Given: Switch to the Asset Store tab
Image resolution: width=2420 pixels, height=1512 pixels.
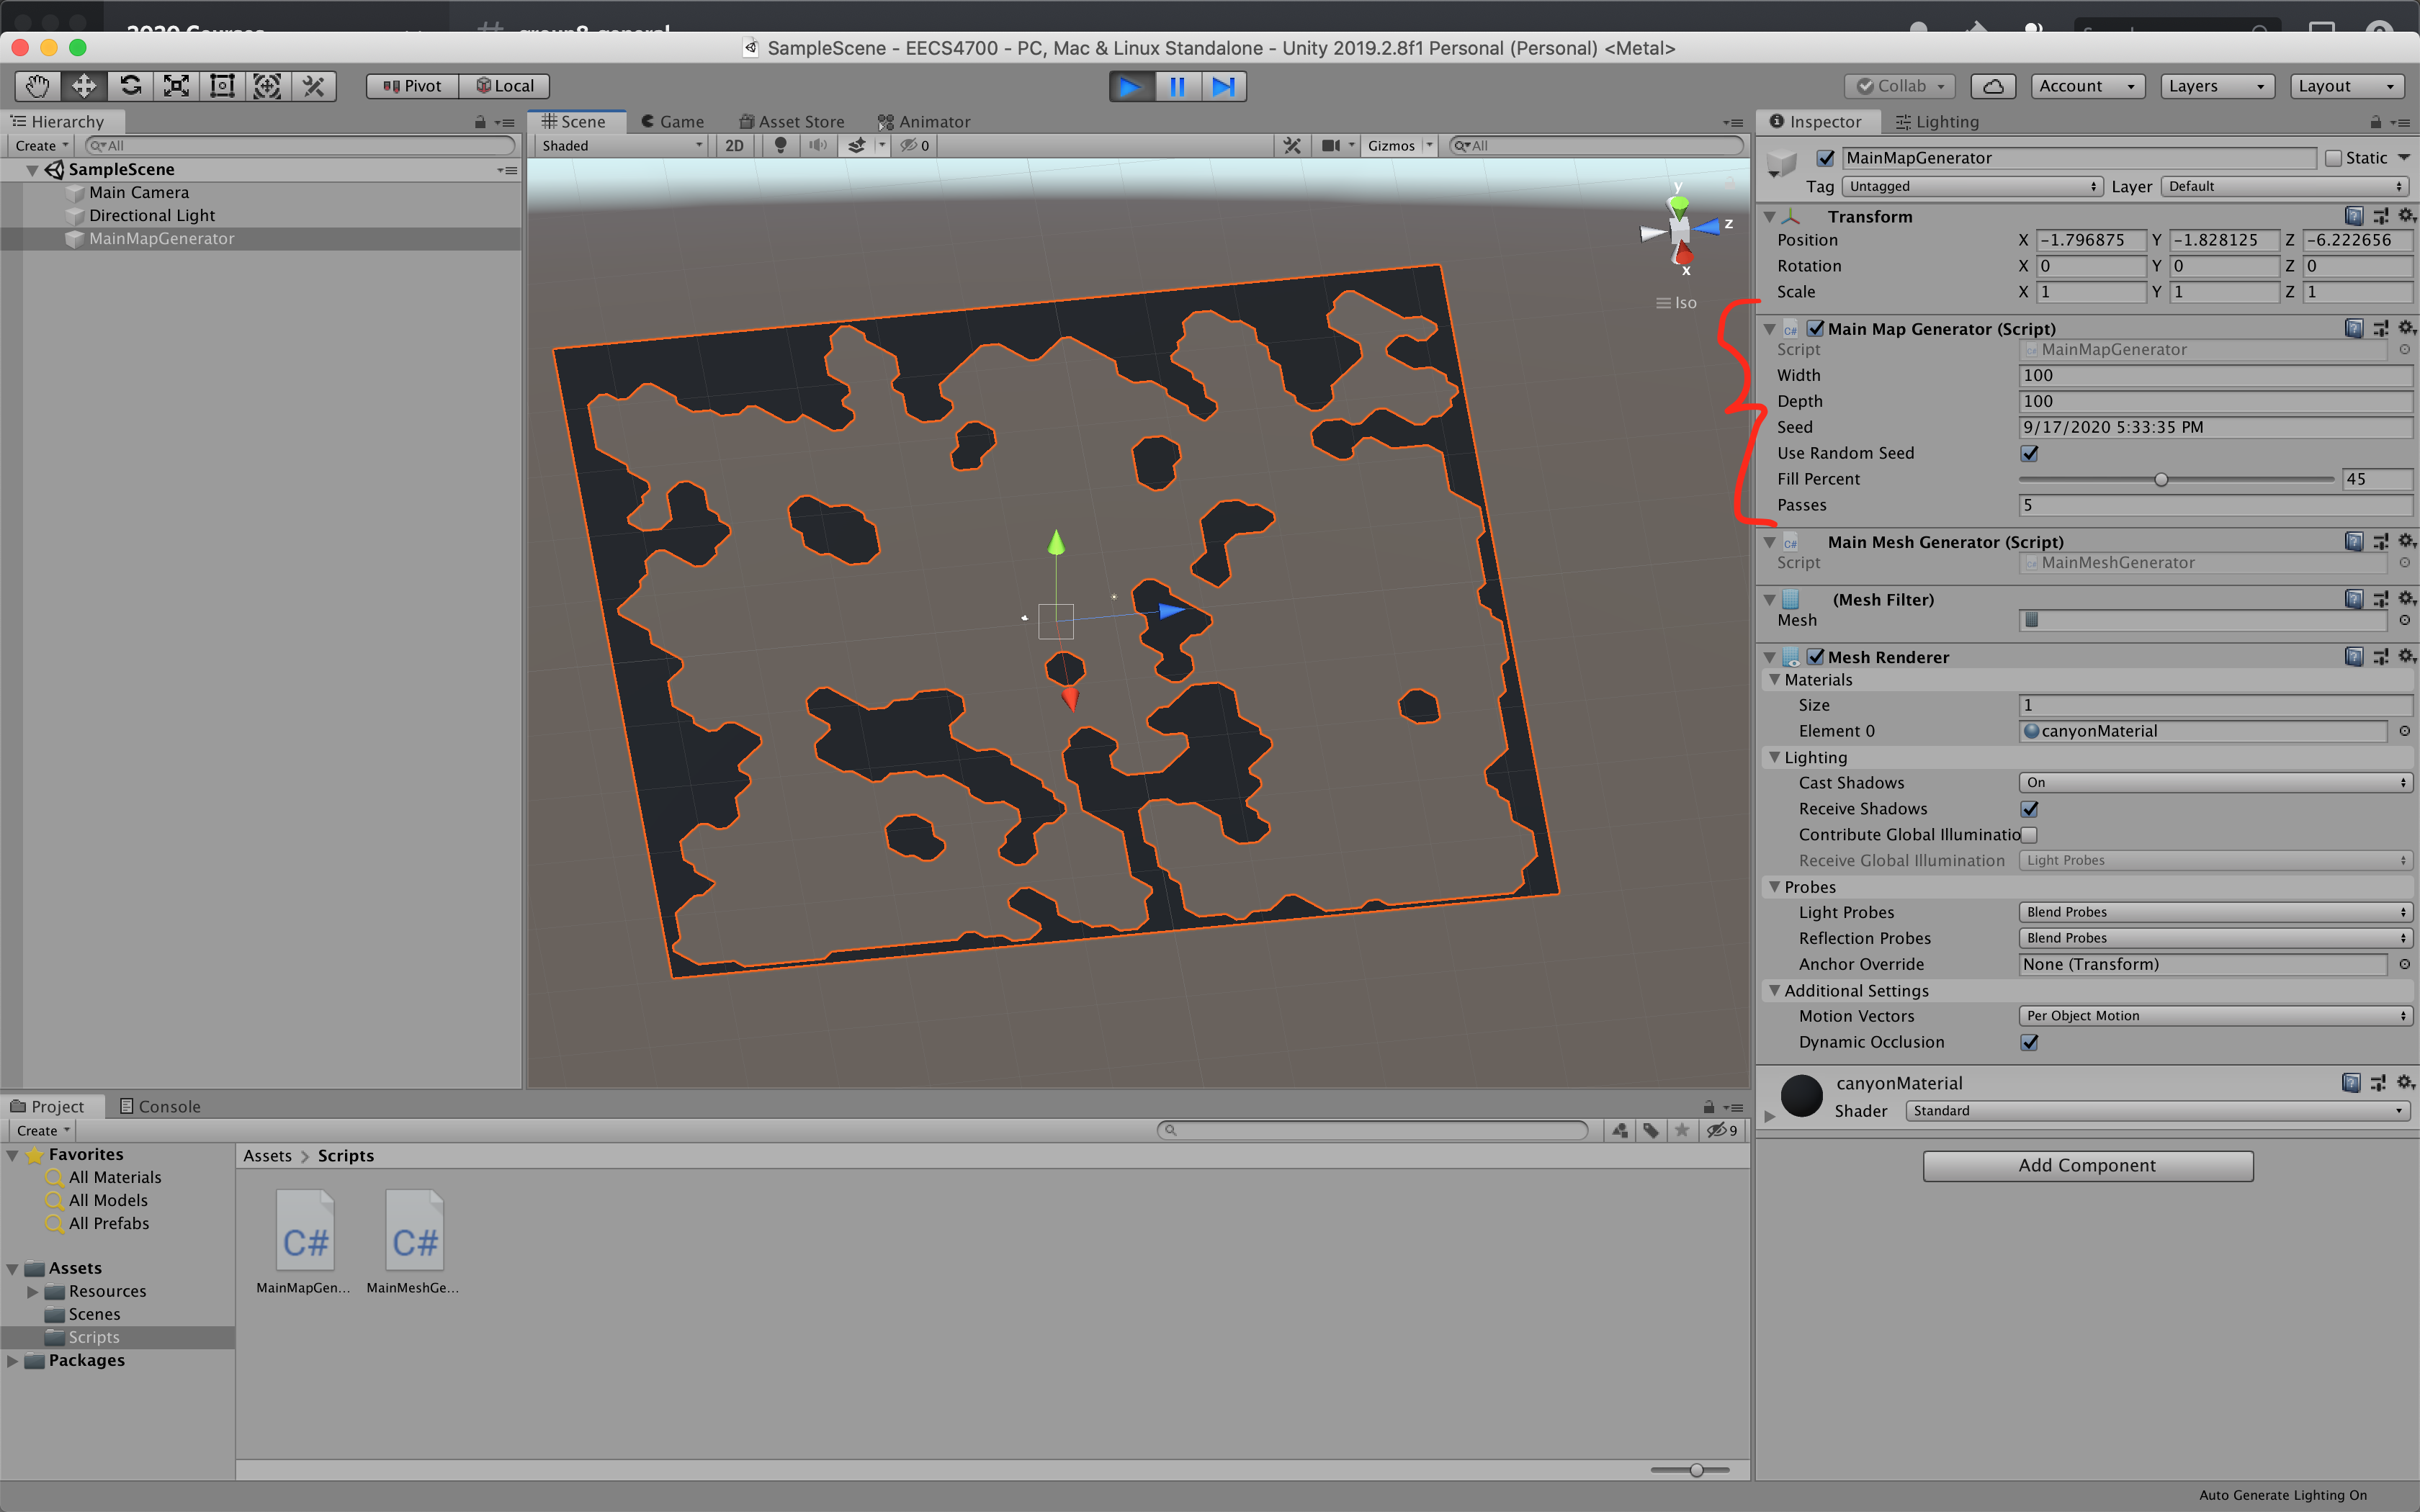Looking at the screenshot, I should click(x=791, y=122).
